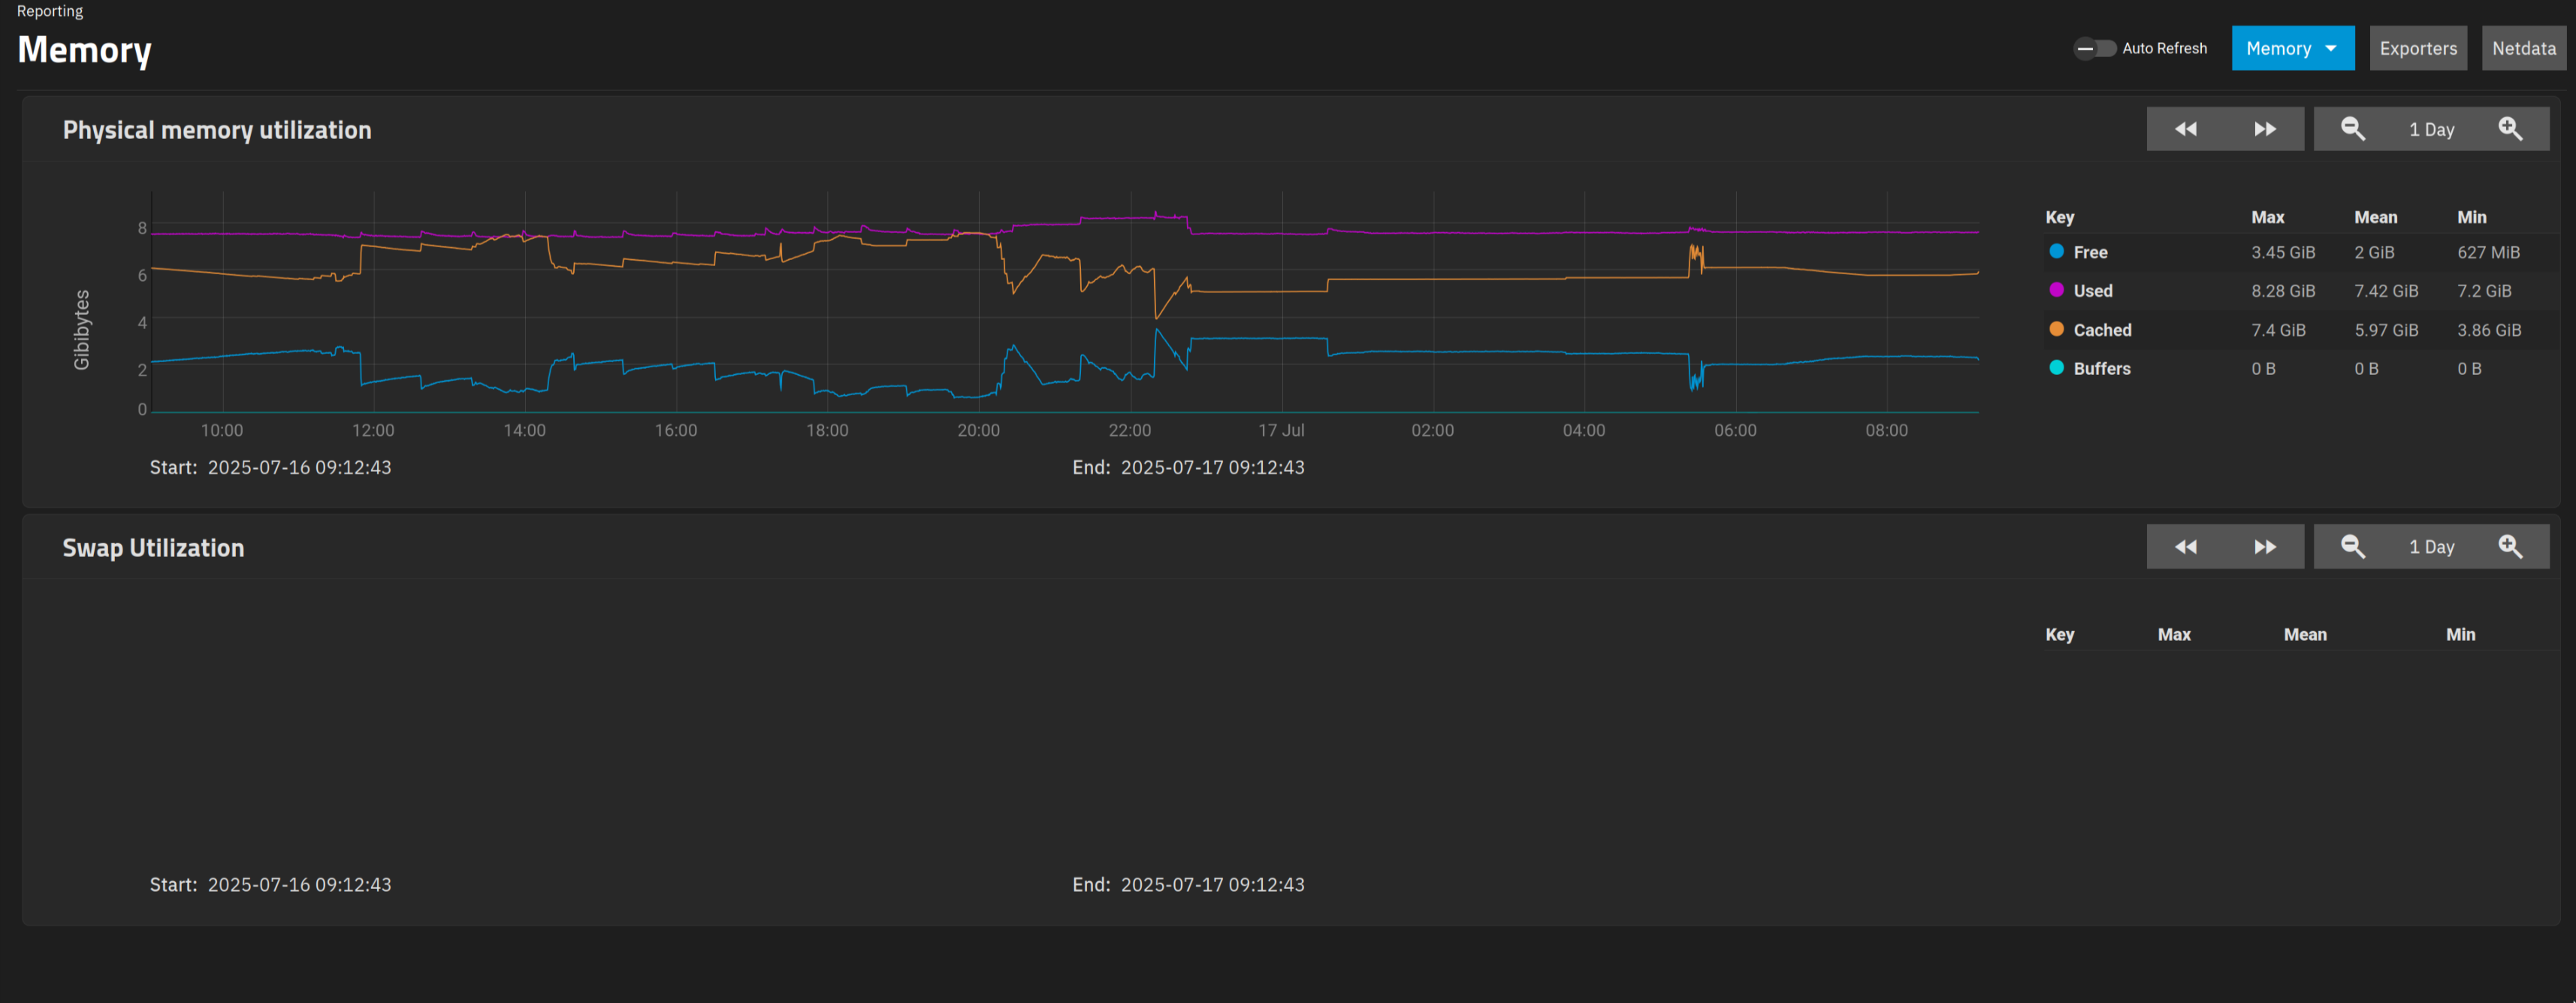Image resolution: width=2576 pixels, height=1003 pixels.
Task: Open the Exporters page
Action: click(2417, 48)
